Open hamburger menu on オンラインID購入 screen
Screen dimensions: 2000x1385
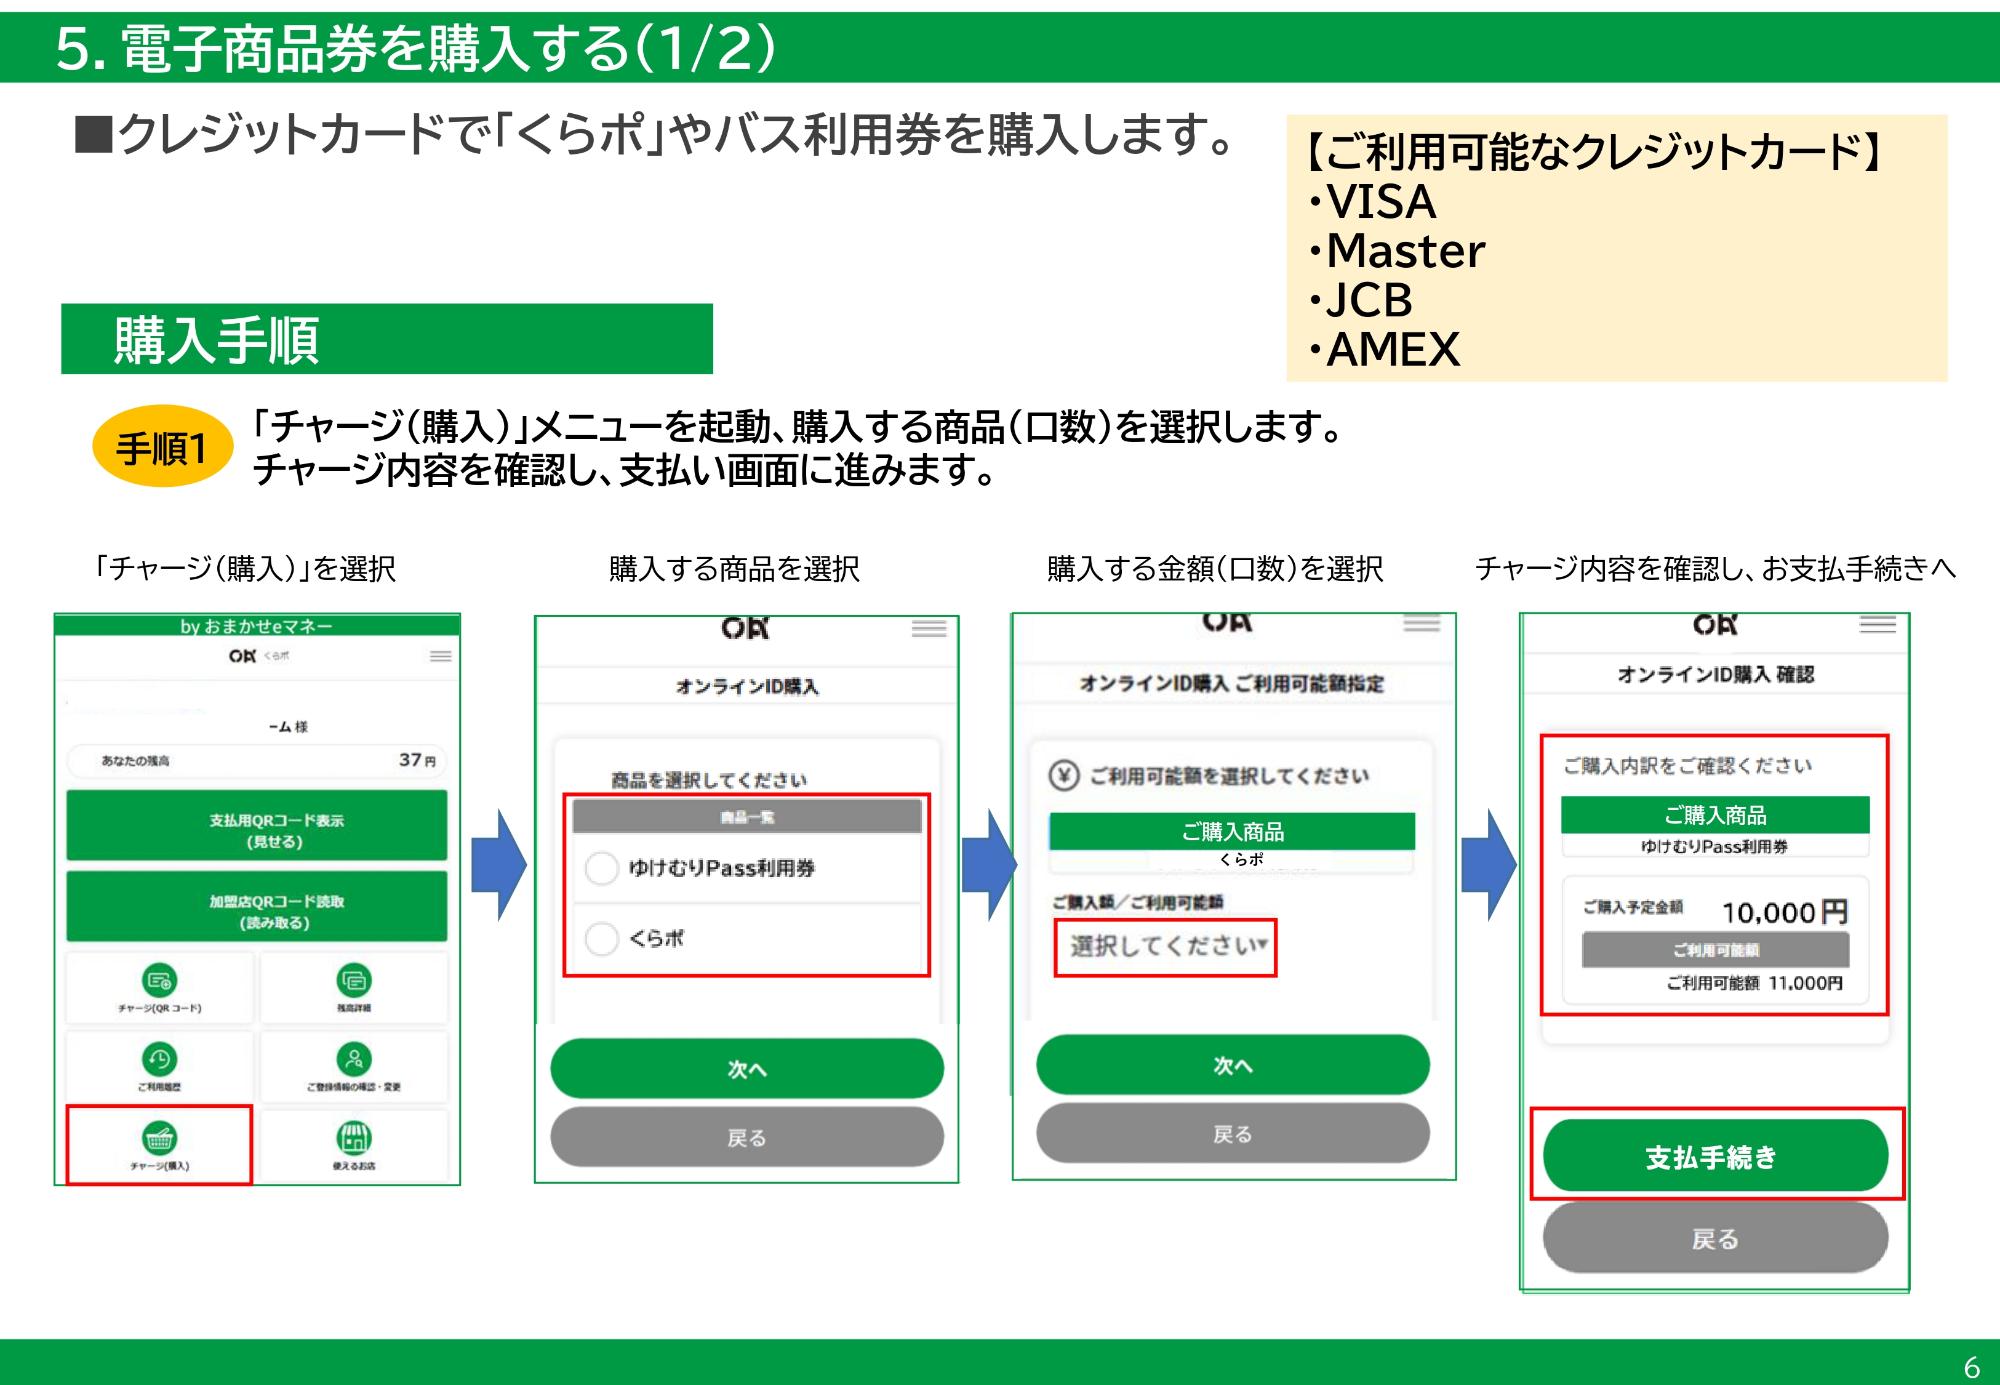[929, 628]
